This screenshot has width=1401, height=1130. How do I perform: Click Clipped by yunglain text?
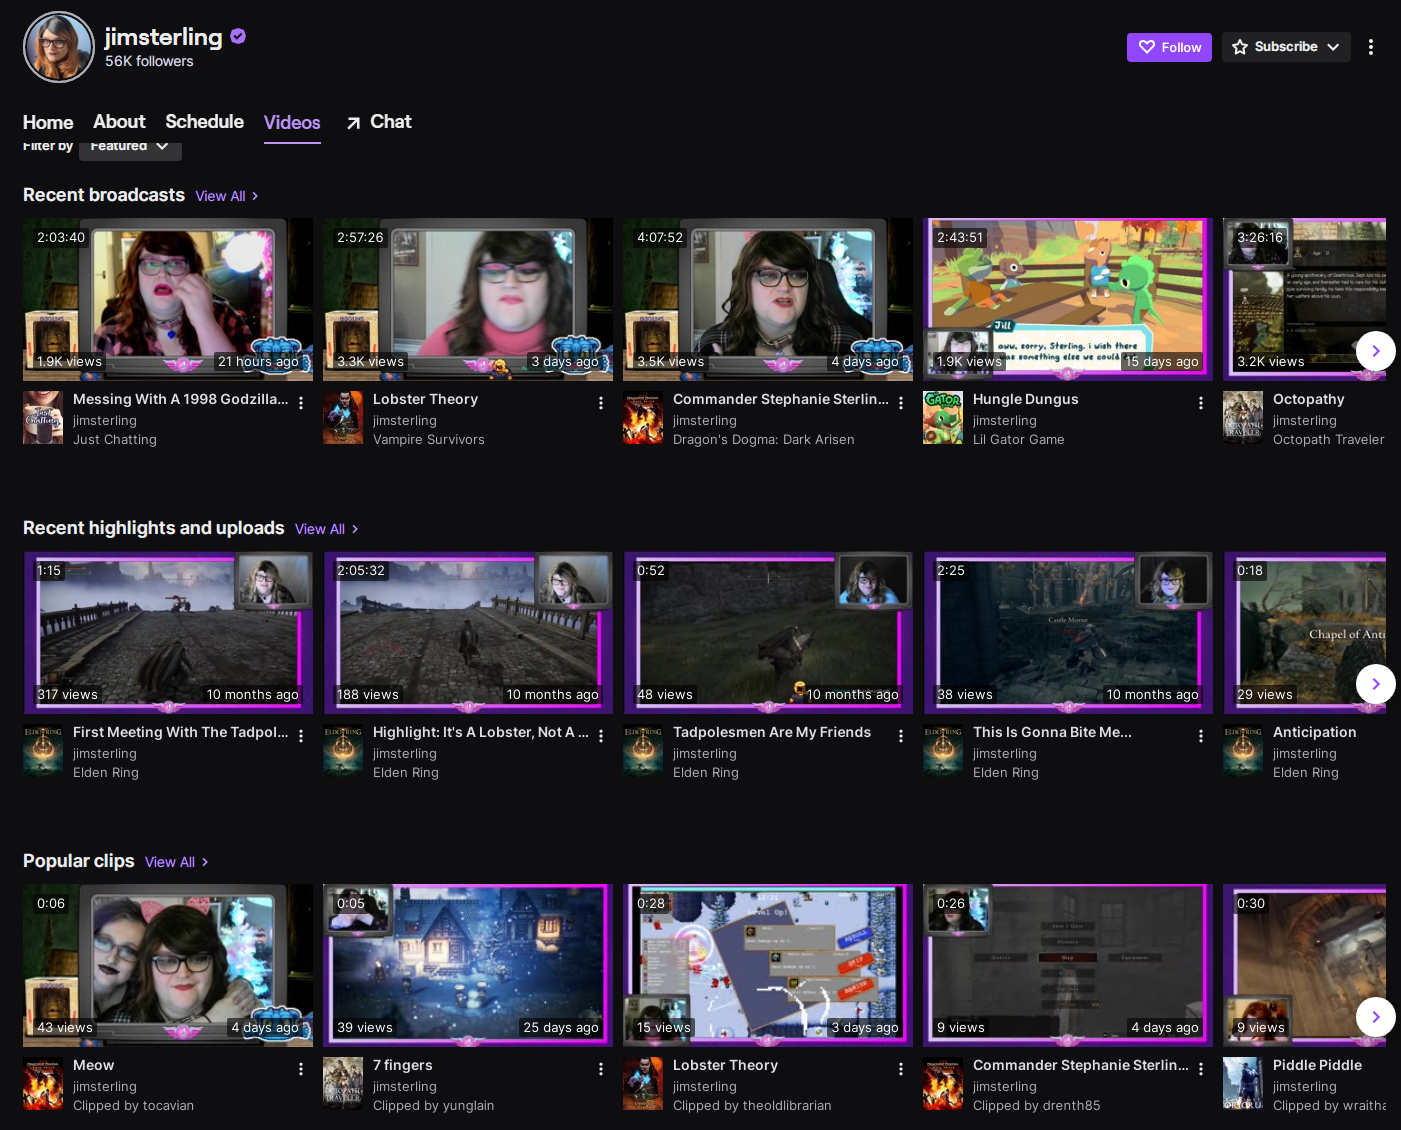(x=433, y=1105)
